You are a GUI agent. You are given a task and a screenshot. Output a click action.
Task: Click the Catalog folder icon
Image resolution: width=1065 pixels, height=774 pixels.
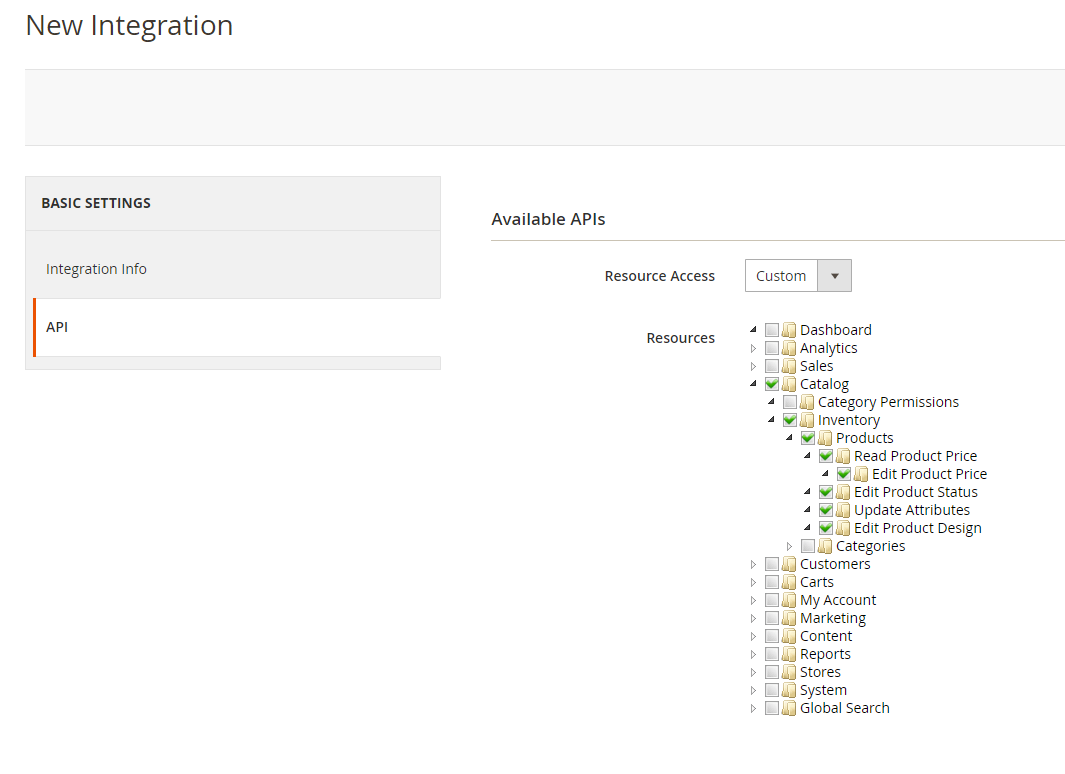pos(790,383)
